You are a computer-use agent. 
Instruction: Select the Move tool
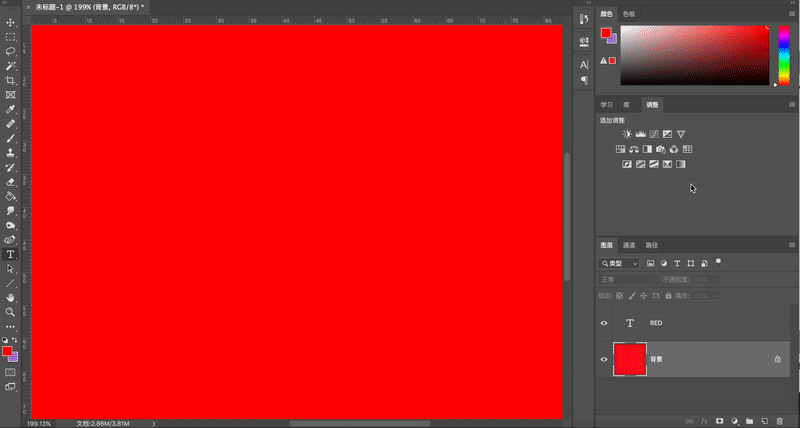coord(10,22)
